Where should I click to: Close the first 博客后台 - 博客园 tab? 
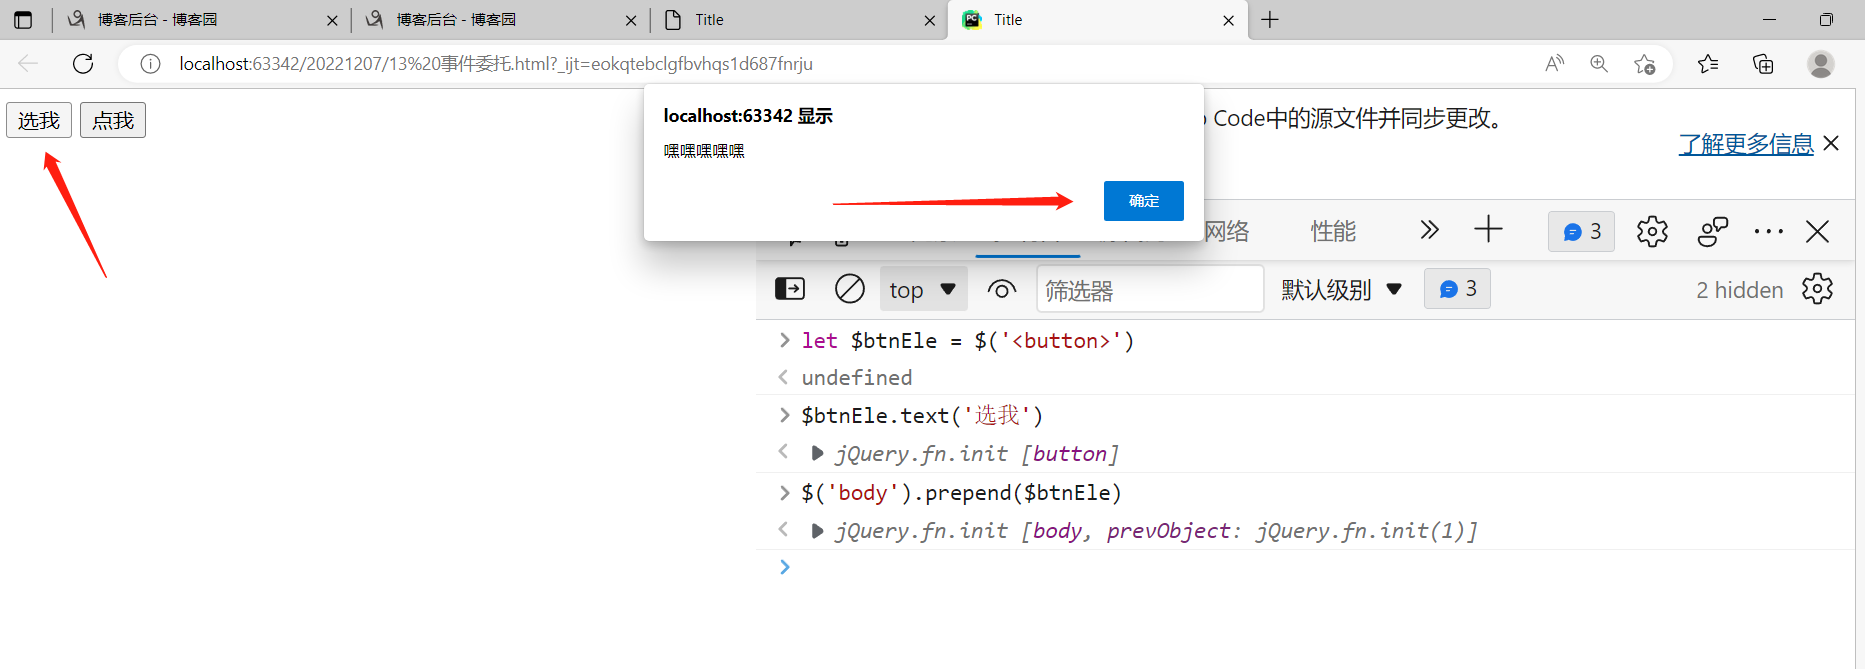click(332, 20)
